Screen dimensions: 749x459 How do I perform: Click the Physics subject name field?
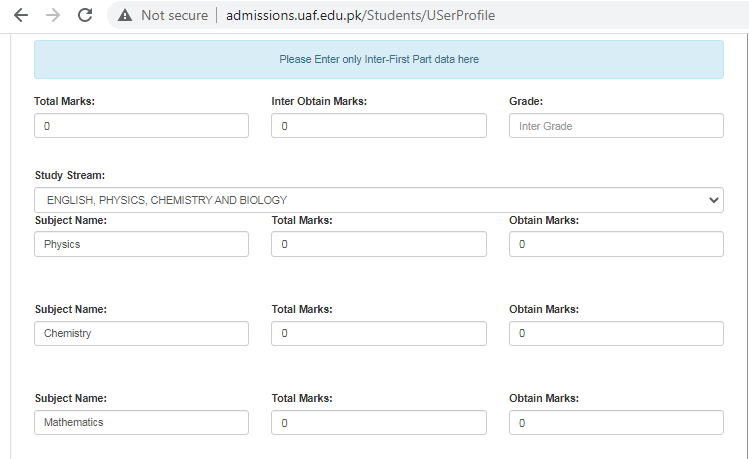point(141,244)
